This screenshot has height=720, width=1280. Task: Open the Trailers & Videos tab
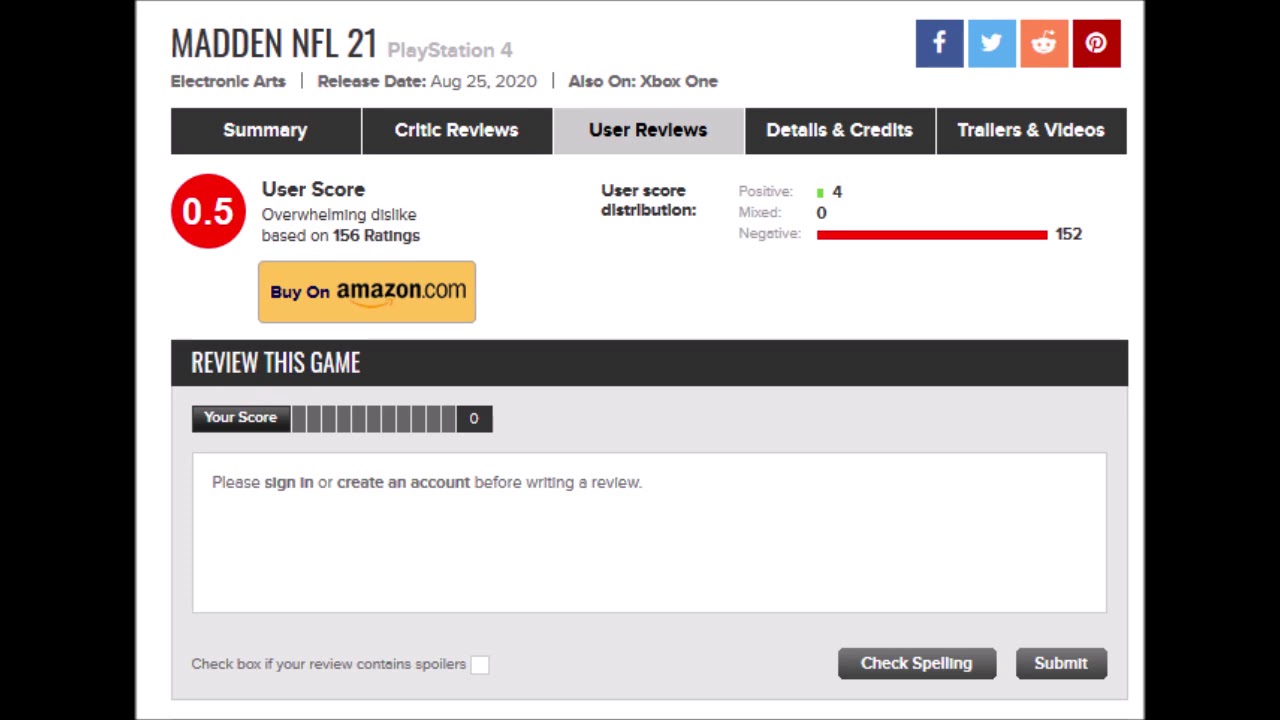coord(1031,131)
